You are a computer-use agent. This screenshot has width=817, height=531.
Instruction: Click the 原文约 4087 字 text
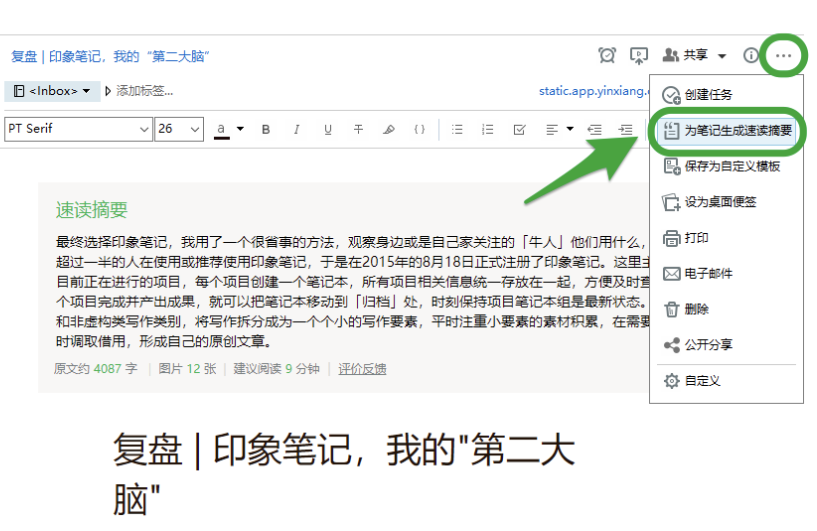(x=95, y=369)
